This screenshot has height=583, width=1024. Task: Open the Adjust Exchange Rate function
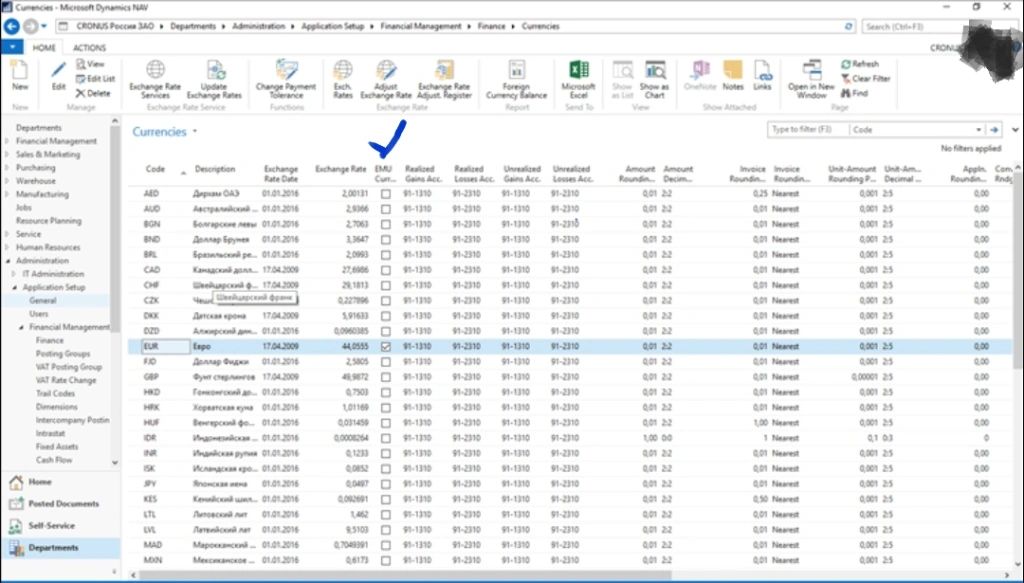386,70
